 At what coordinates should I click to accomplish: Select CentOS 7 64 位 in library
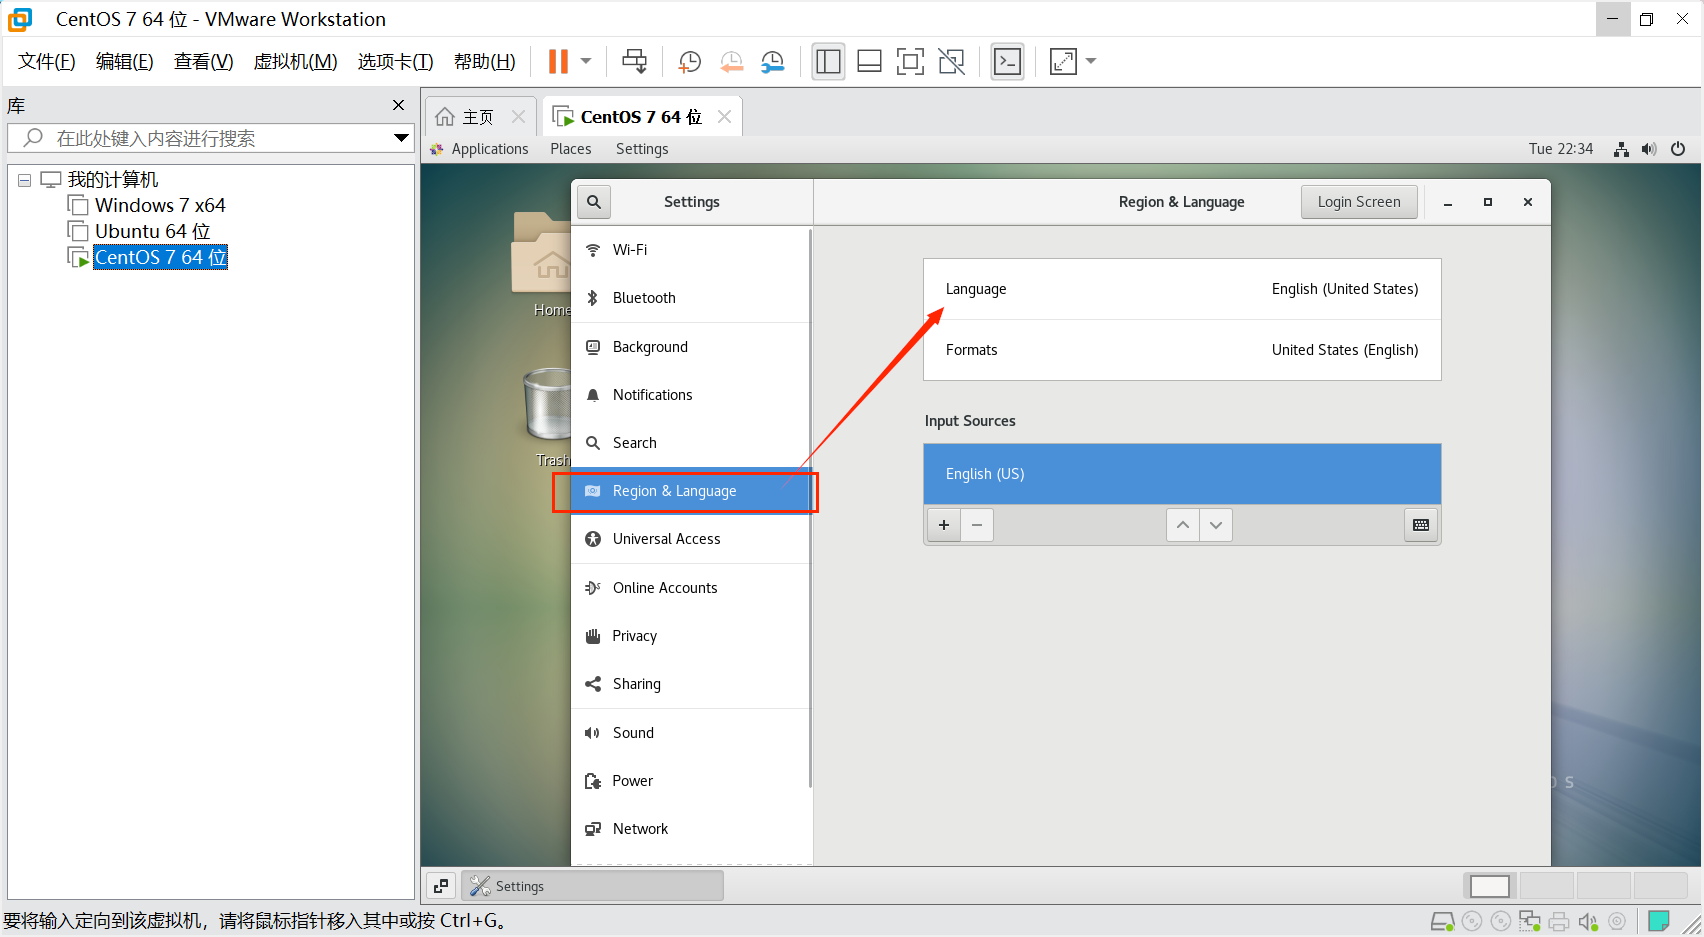tap(160, 257)
